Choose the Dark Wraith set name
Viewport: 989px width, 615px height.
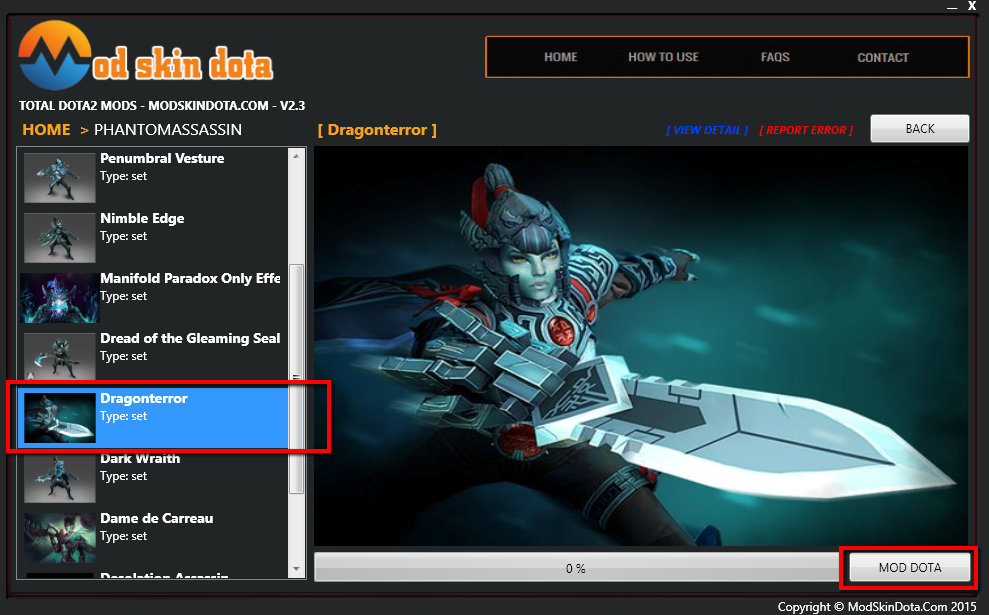coord(140,459)
